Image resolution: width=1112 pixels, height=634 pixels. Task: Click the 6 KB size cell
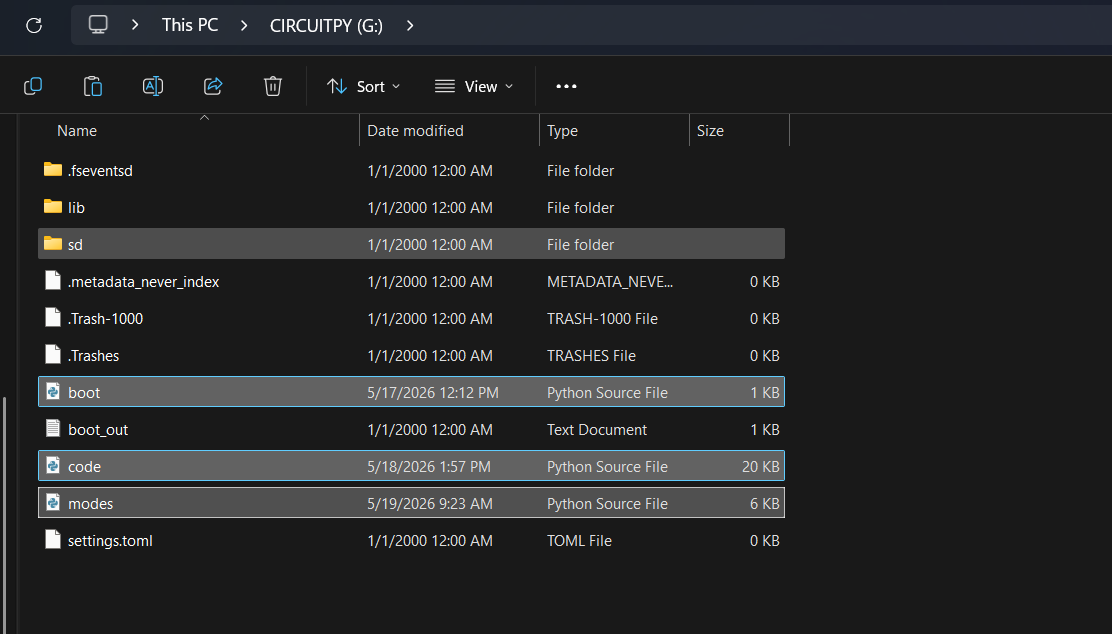click(764, 504)
